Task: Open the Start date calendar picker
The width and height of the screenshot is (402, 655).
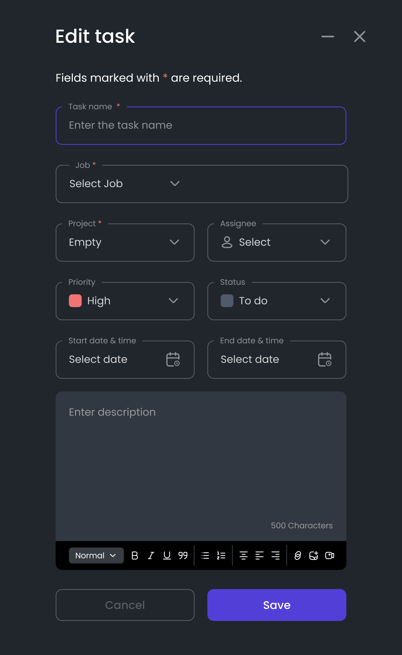Action: (x=173, y=360)
